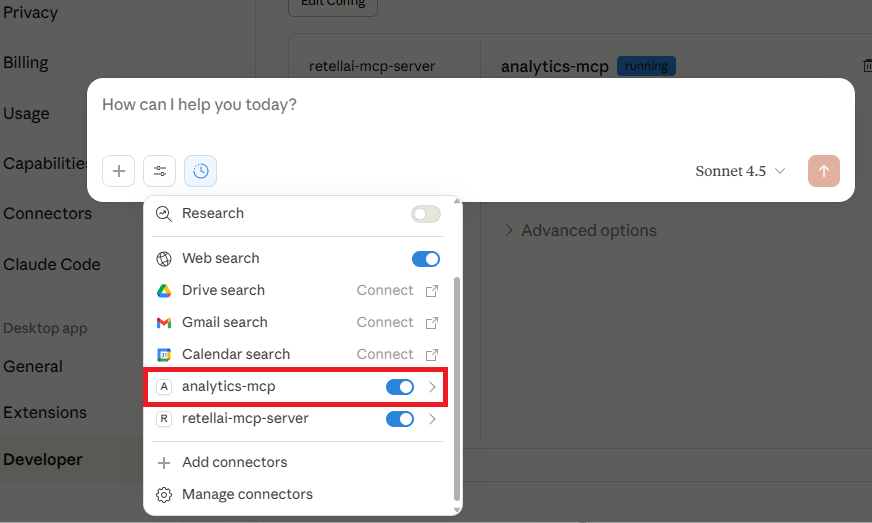This screenshot has width=872, height=523.
Task: Click the plus attachment icon in chat box
Action: coord(118,171)
